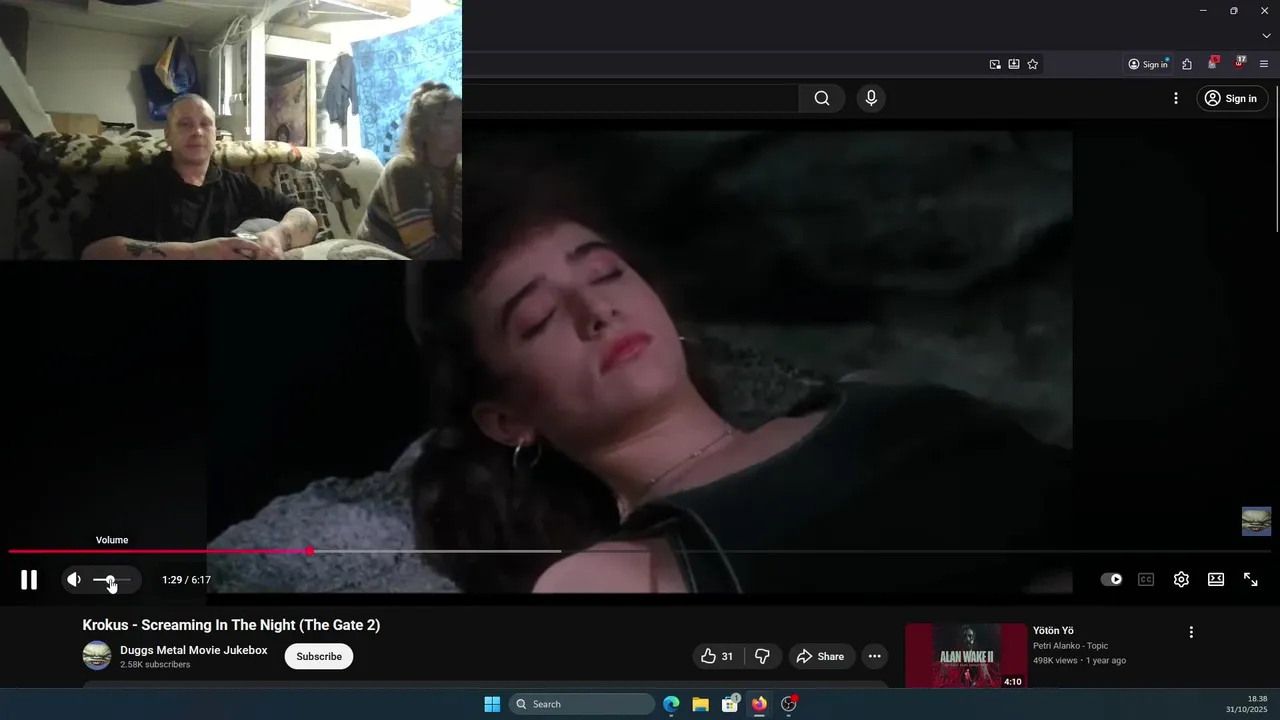Open Firefox extensions puzzle icon
The height and width of the screenshot is (720, 1280).
pos(1187,64)
